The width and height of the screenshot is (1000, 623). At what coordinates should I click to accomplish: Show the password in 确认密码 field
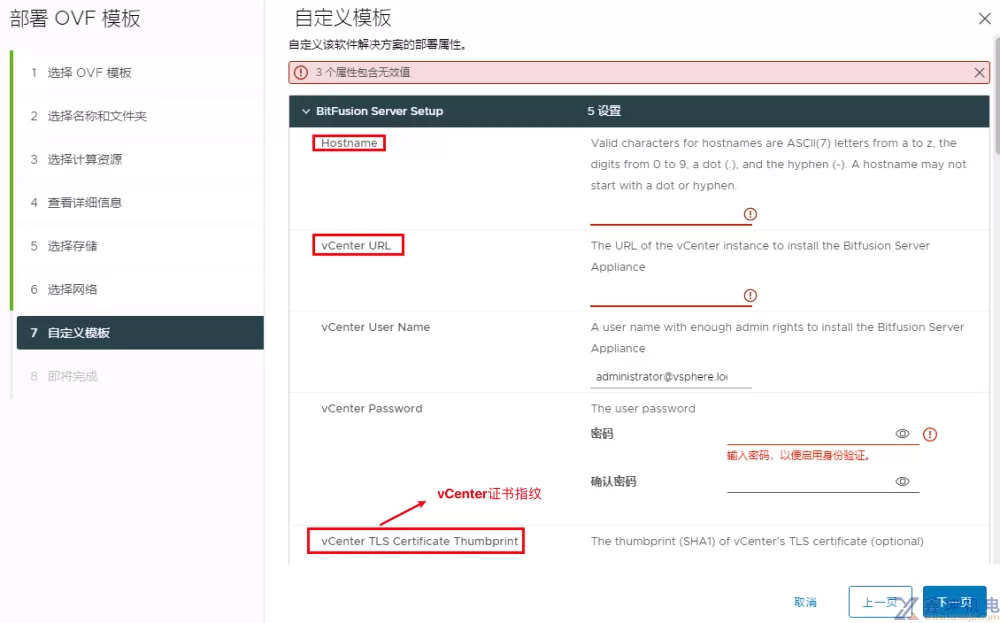pos(902,481)
